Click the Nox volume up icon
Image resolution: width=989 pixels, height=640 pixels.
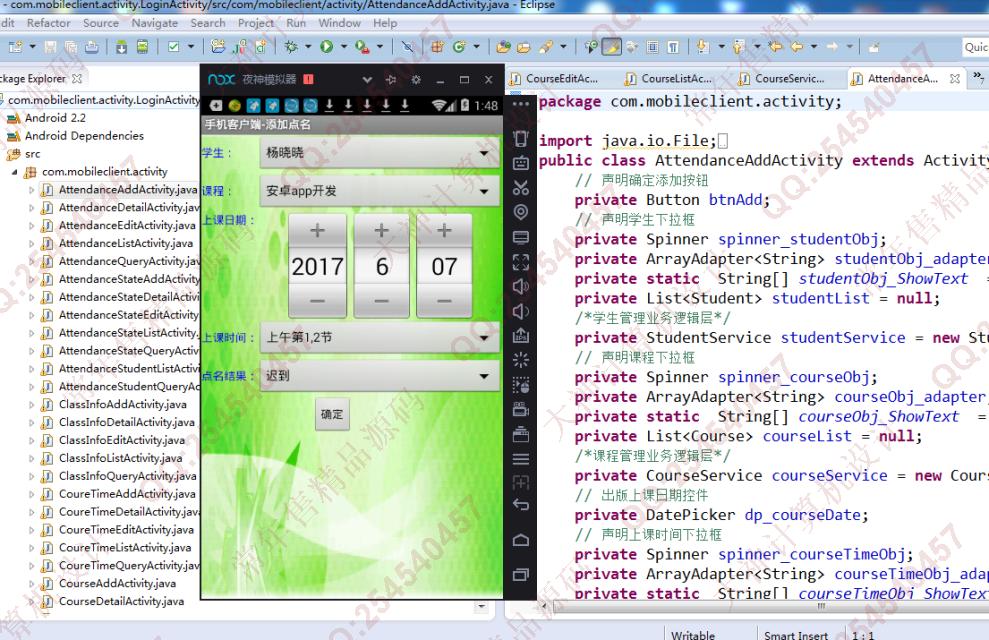pos(520,286)
